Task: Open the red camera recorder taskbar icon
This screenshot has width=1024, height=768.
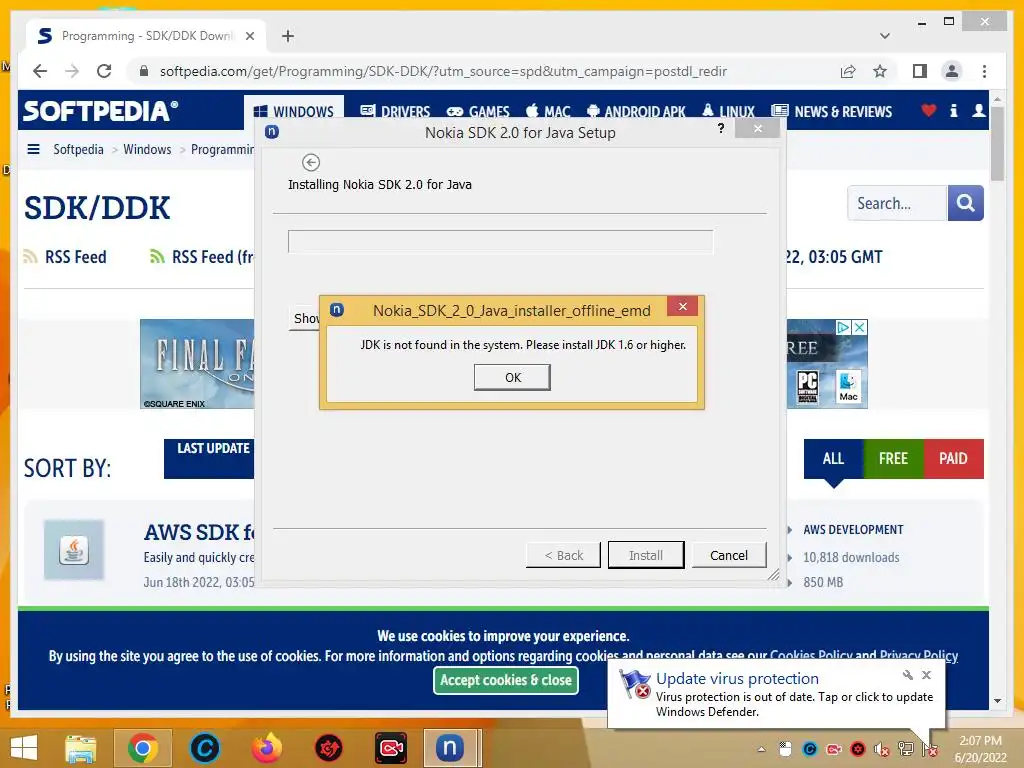Action: 391,748
